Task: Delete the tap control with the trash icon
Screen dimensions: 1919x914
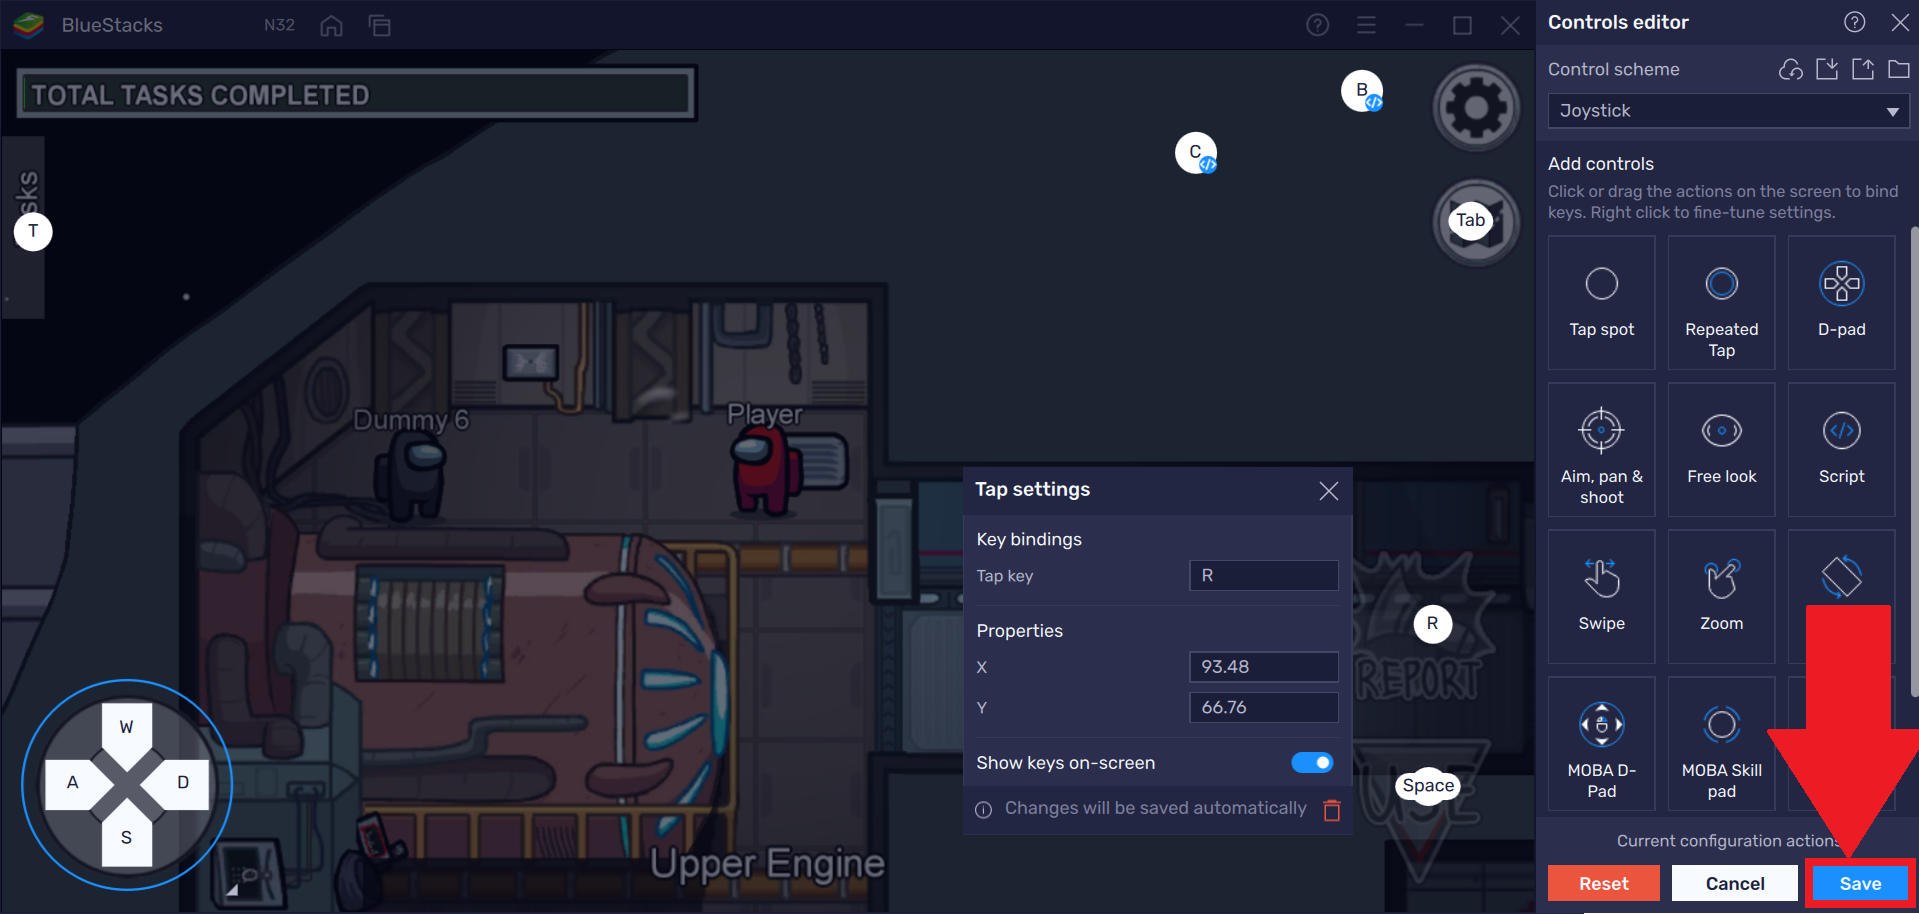Action: [x=1332, y=810]
